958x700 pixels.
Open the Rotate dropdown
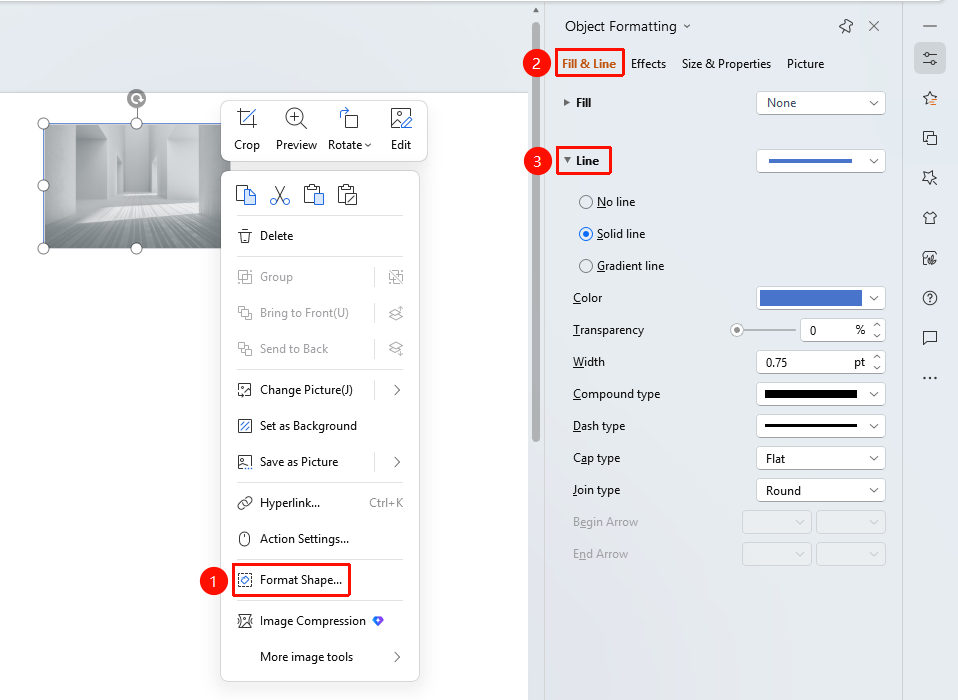[x=349, y=129]
